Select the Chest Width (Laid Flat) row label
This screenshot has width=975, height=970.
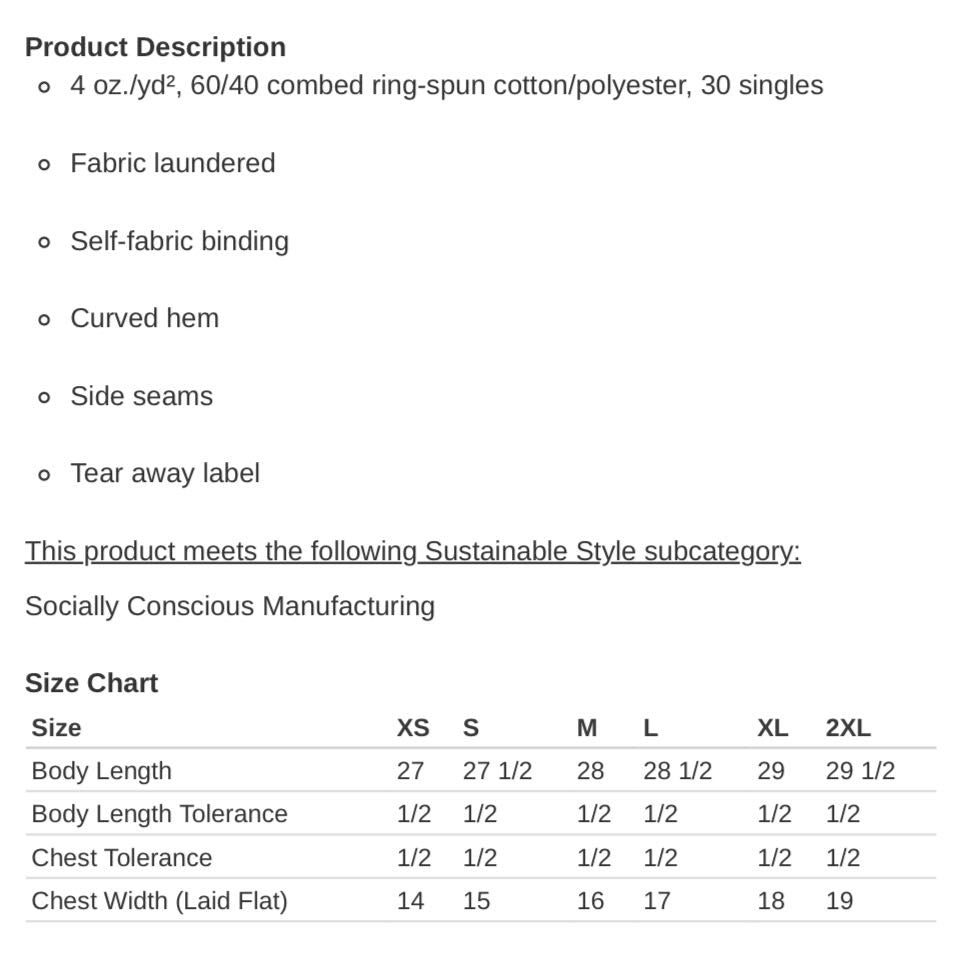159,901
